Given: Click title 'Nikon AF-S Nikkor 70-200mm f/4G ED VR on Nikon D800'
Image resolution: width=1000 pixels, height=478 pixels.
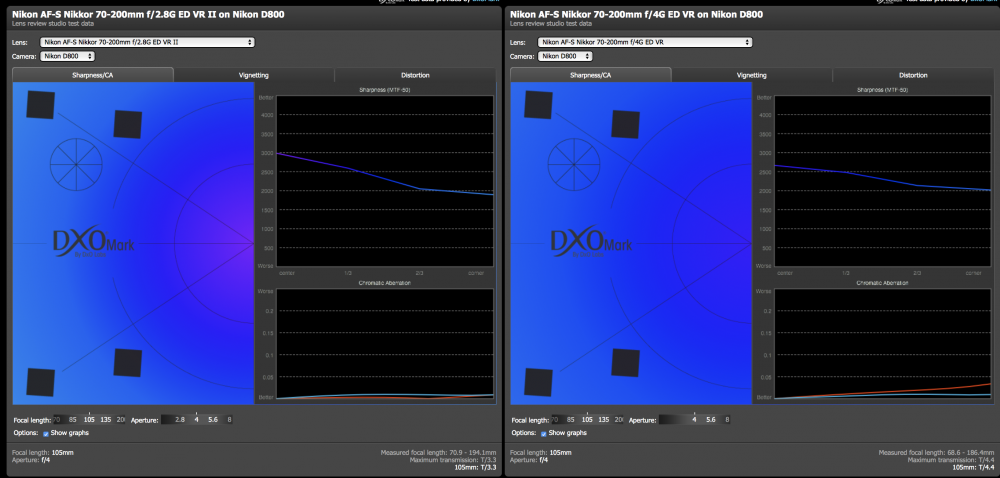Looking at the screenshot, I should click(636, 15).
